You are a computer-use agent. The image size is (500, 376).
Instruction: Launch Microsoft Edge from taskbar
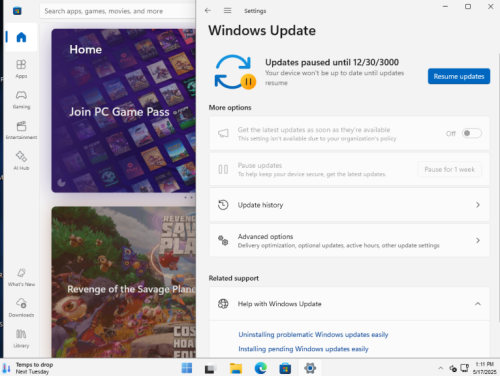tap(261, 368)
